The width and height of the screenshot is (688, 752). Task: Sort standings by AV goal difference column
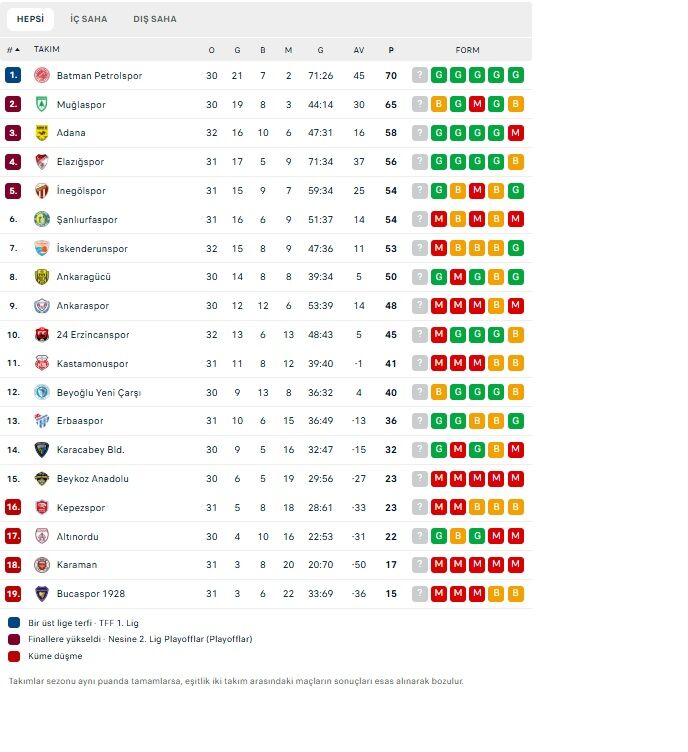[x=359, y=49]
